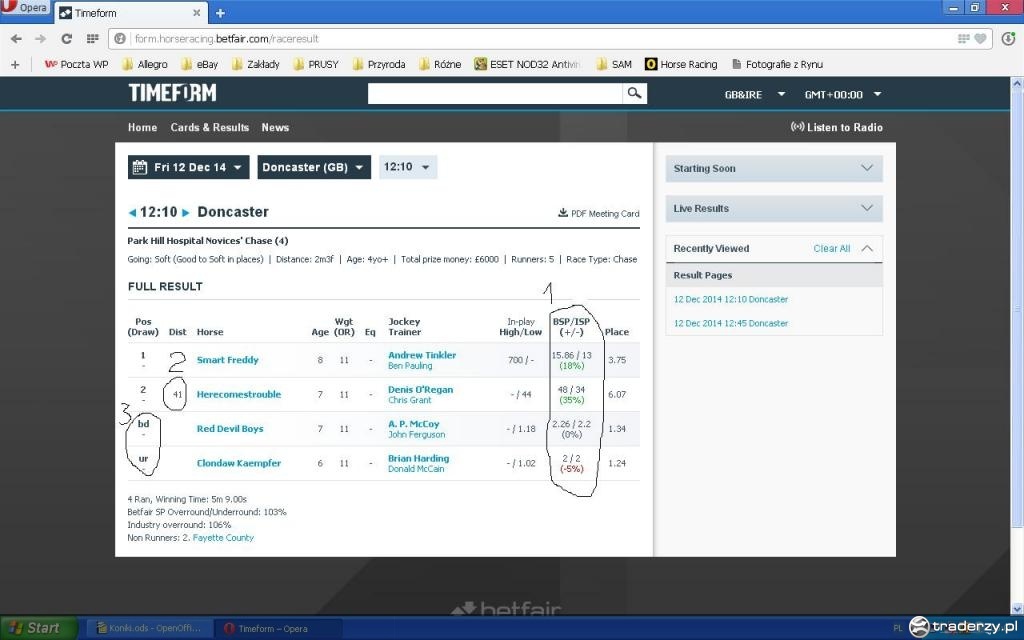Open the PRUSY bookmark folder

click(x=316, y=65)
